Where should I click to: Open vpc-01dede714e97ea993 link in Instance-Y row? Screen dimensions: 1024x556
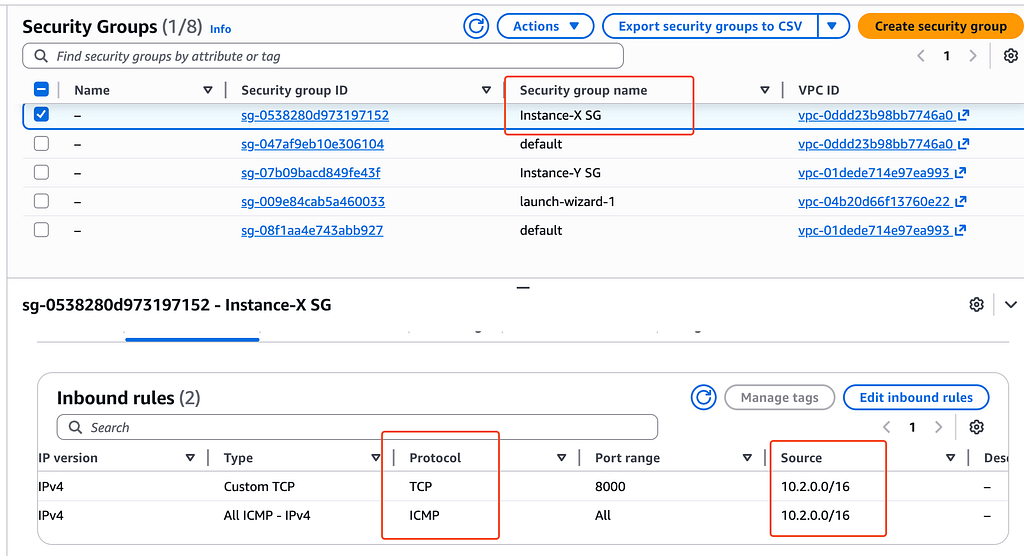click(873, 173)
